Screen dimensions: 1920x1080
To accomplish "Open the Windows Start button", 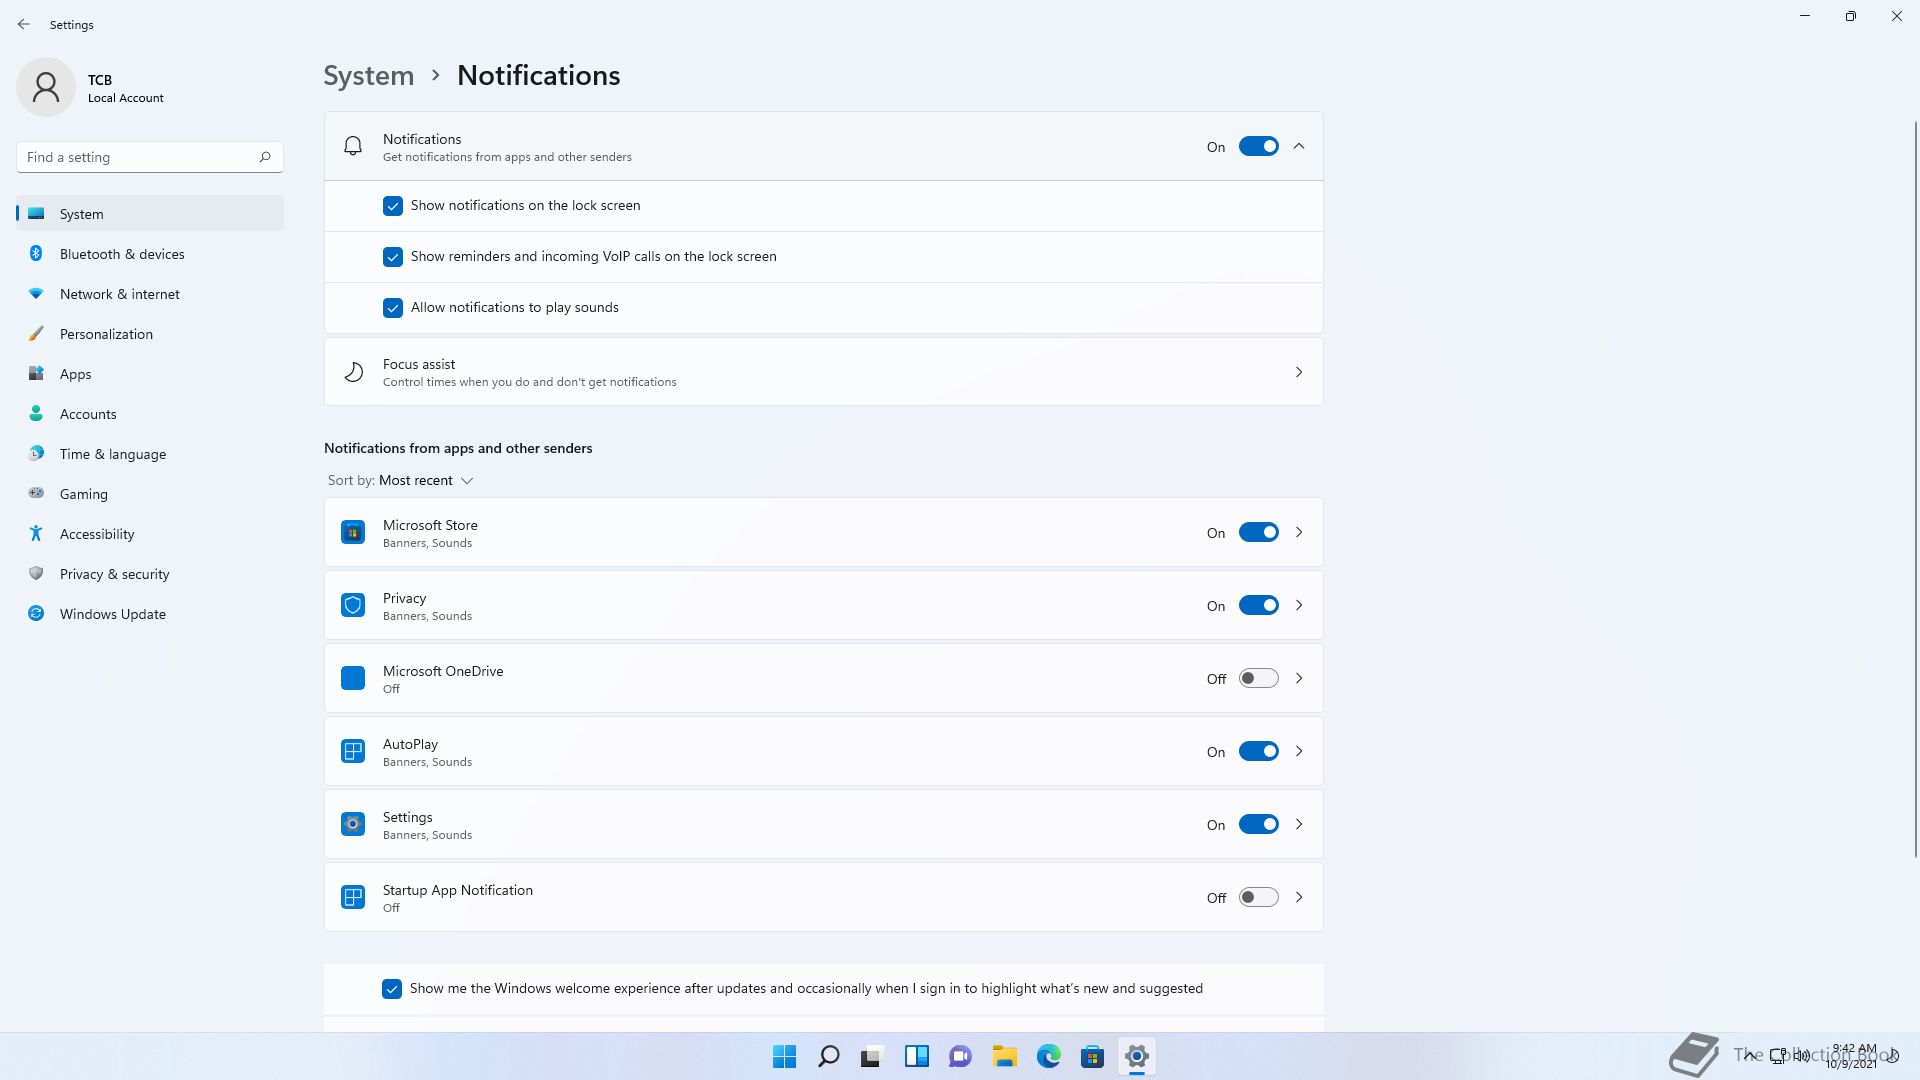I will [785, 1056].
